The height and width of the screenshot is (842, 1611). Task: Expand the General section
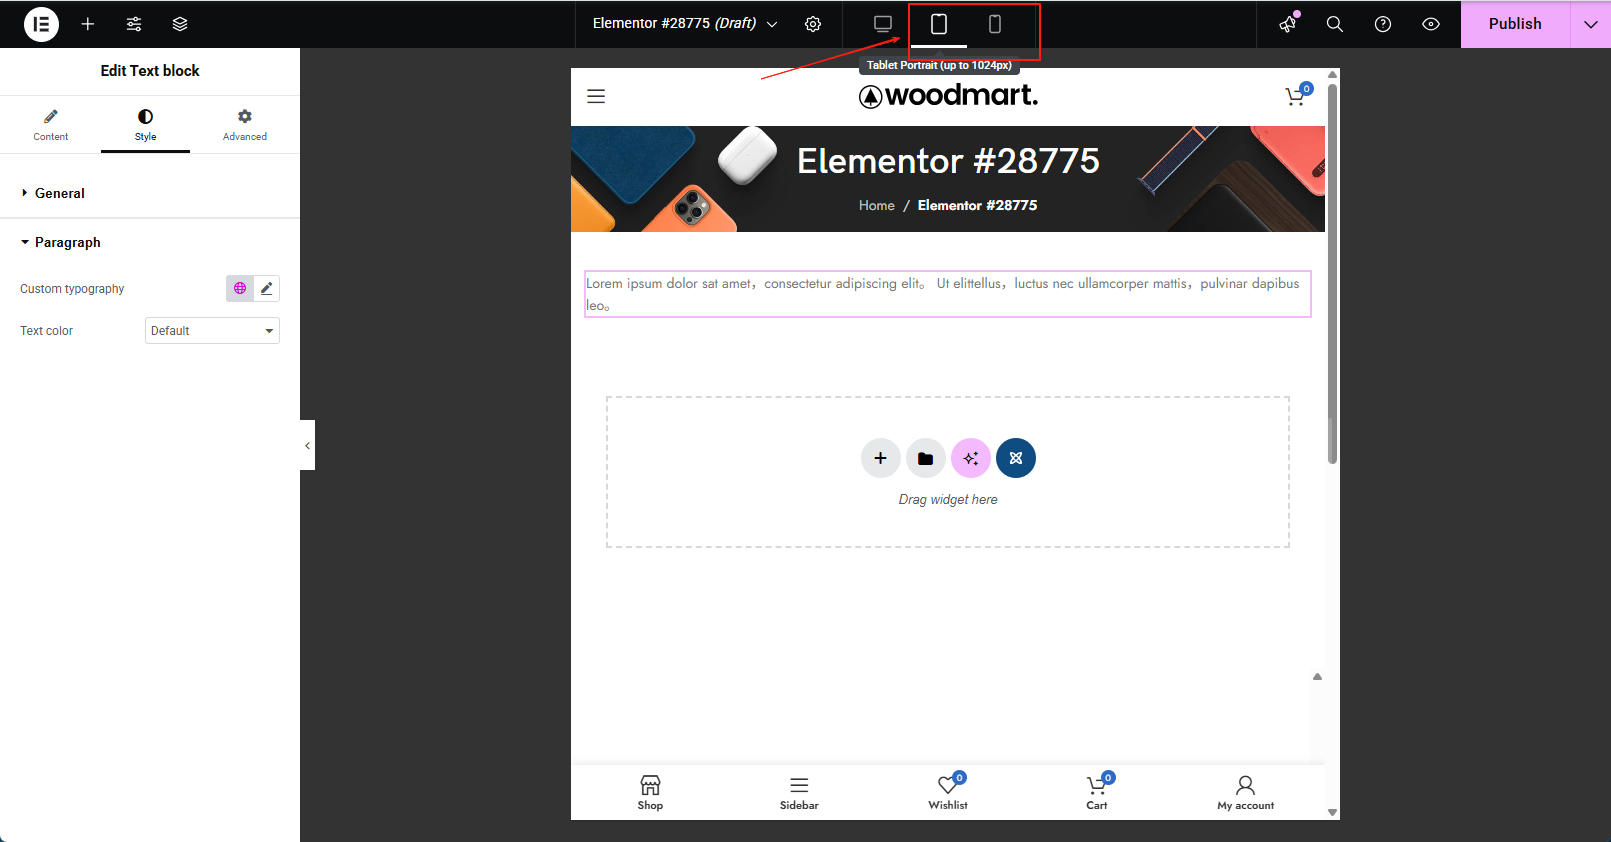[x=60, y=193]
